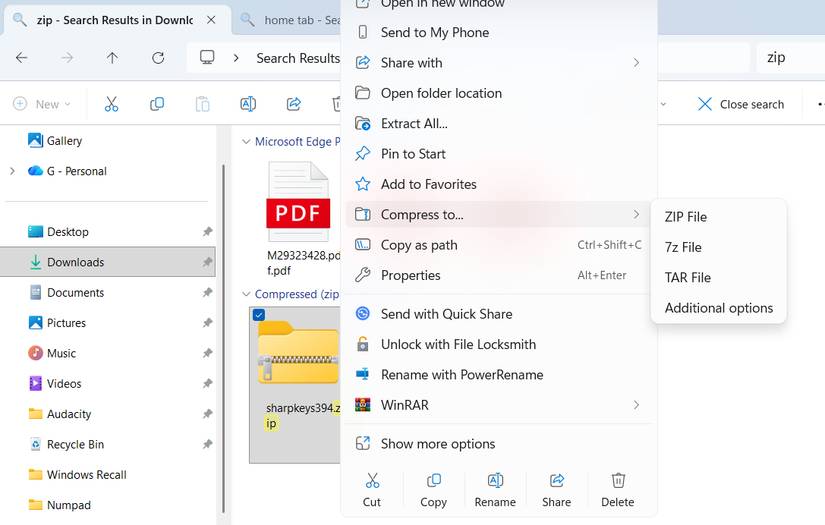Image resolution: width=825 pixels, height=525 pixels.
Task: Click Compress to... menu entry
Action: click(499, 215)
